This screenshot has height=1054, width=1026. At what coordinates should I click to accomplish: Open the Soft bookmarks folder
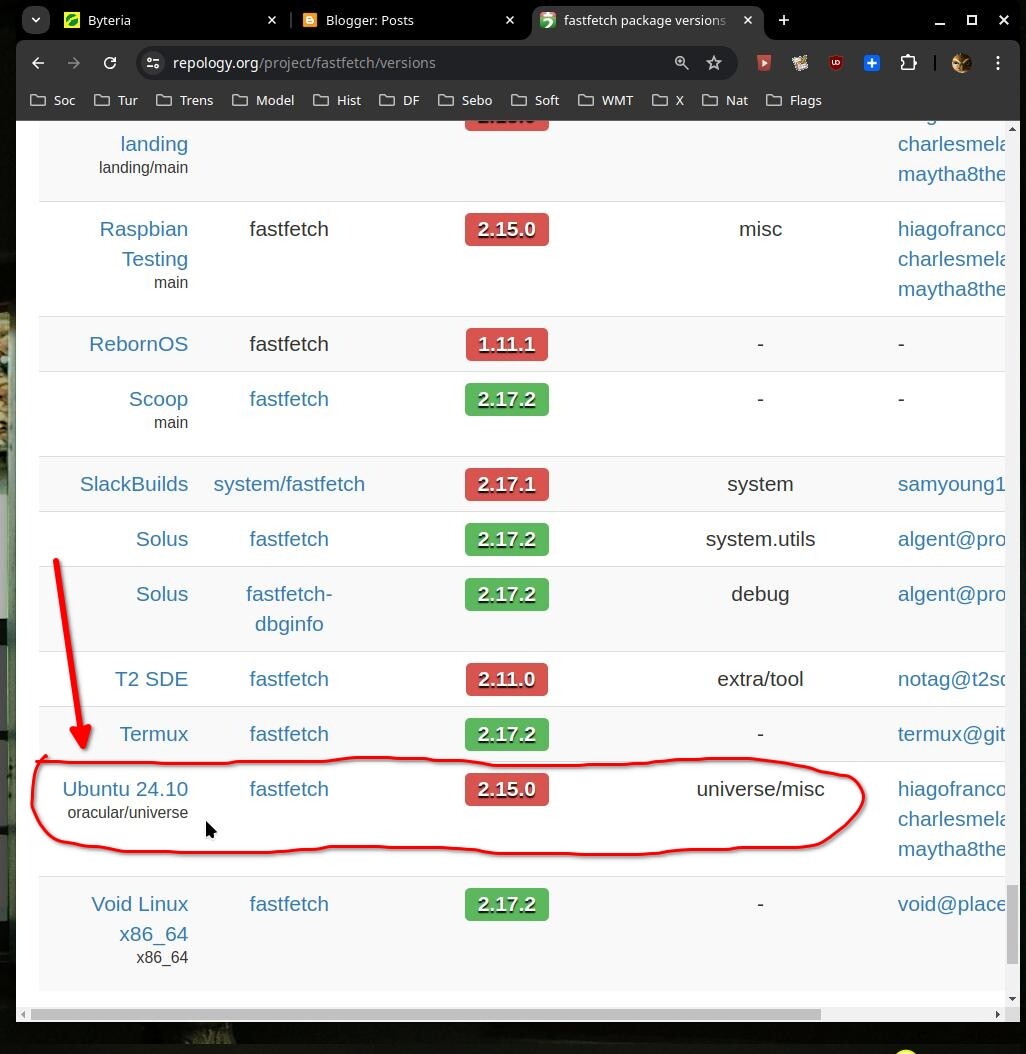535,100
